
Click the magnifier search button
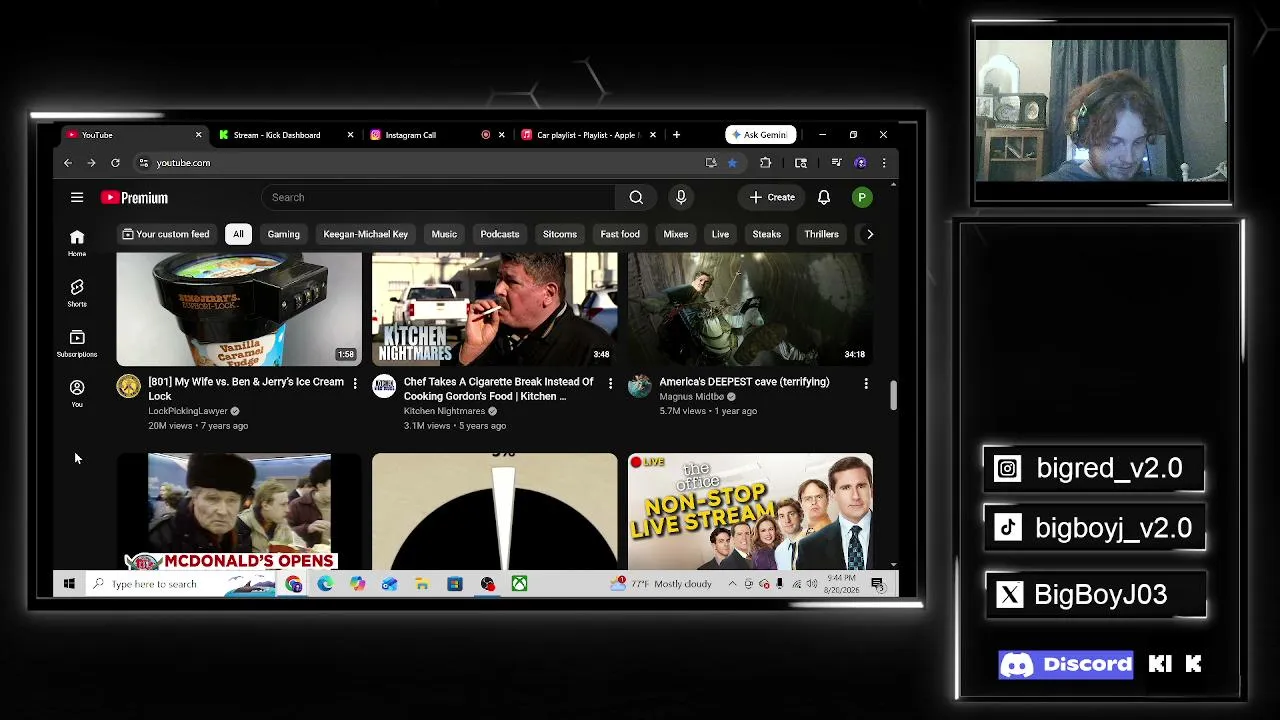(636, 197)
